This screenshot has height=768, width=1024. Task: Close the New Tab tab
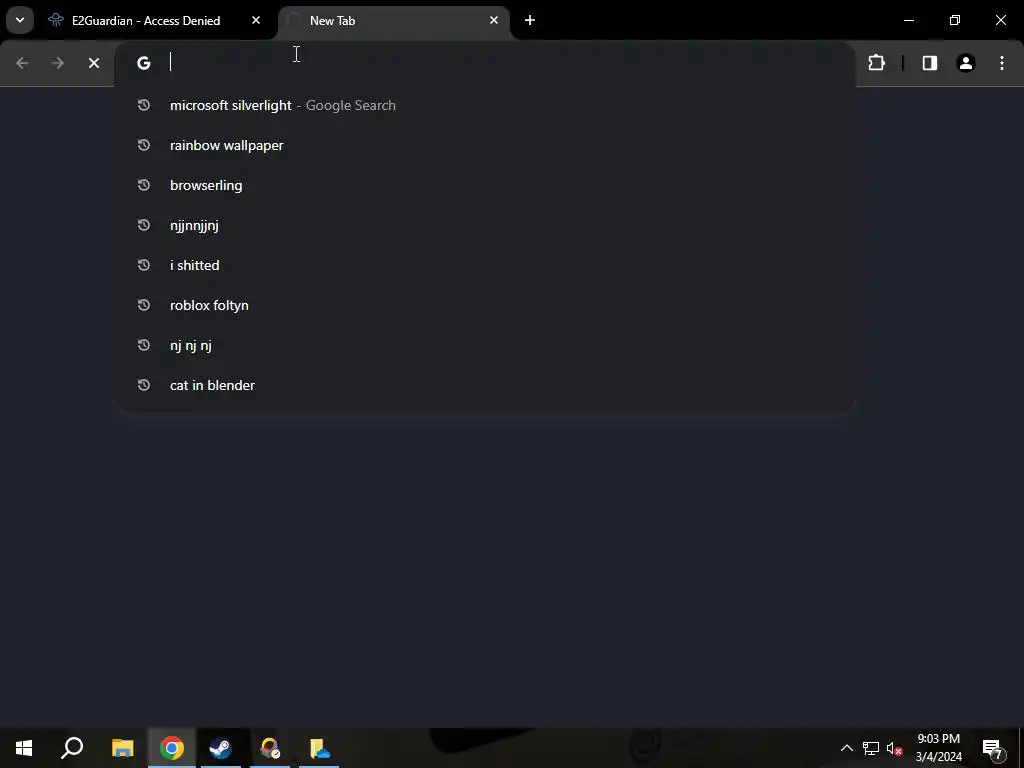(494, 20)
